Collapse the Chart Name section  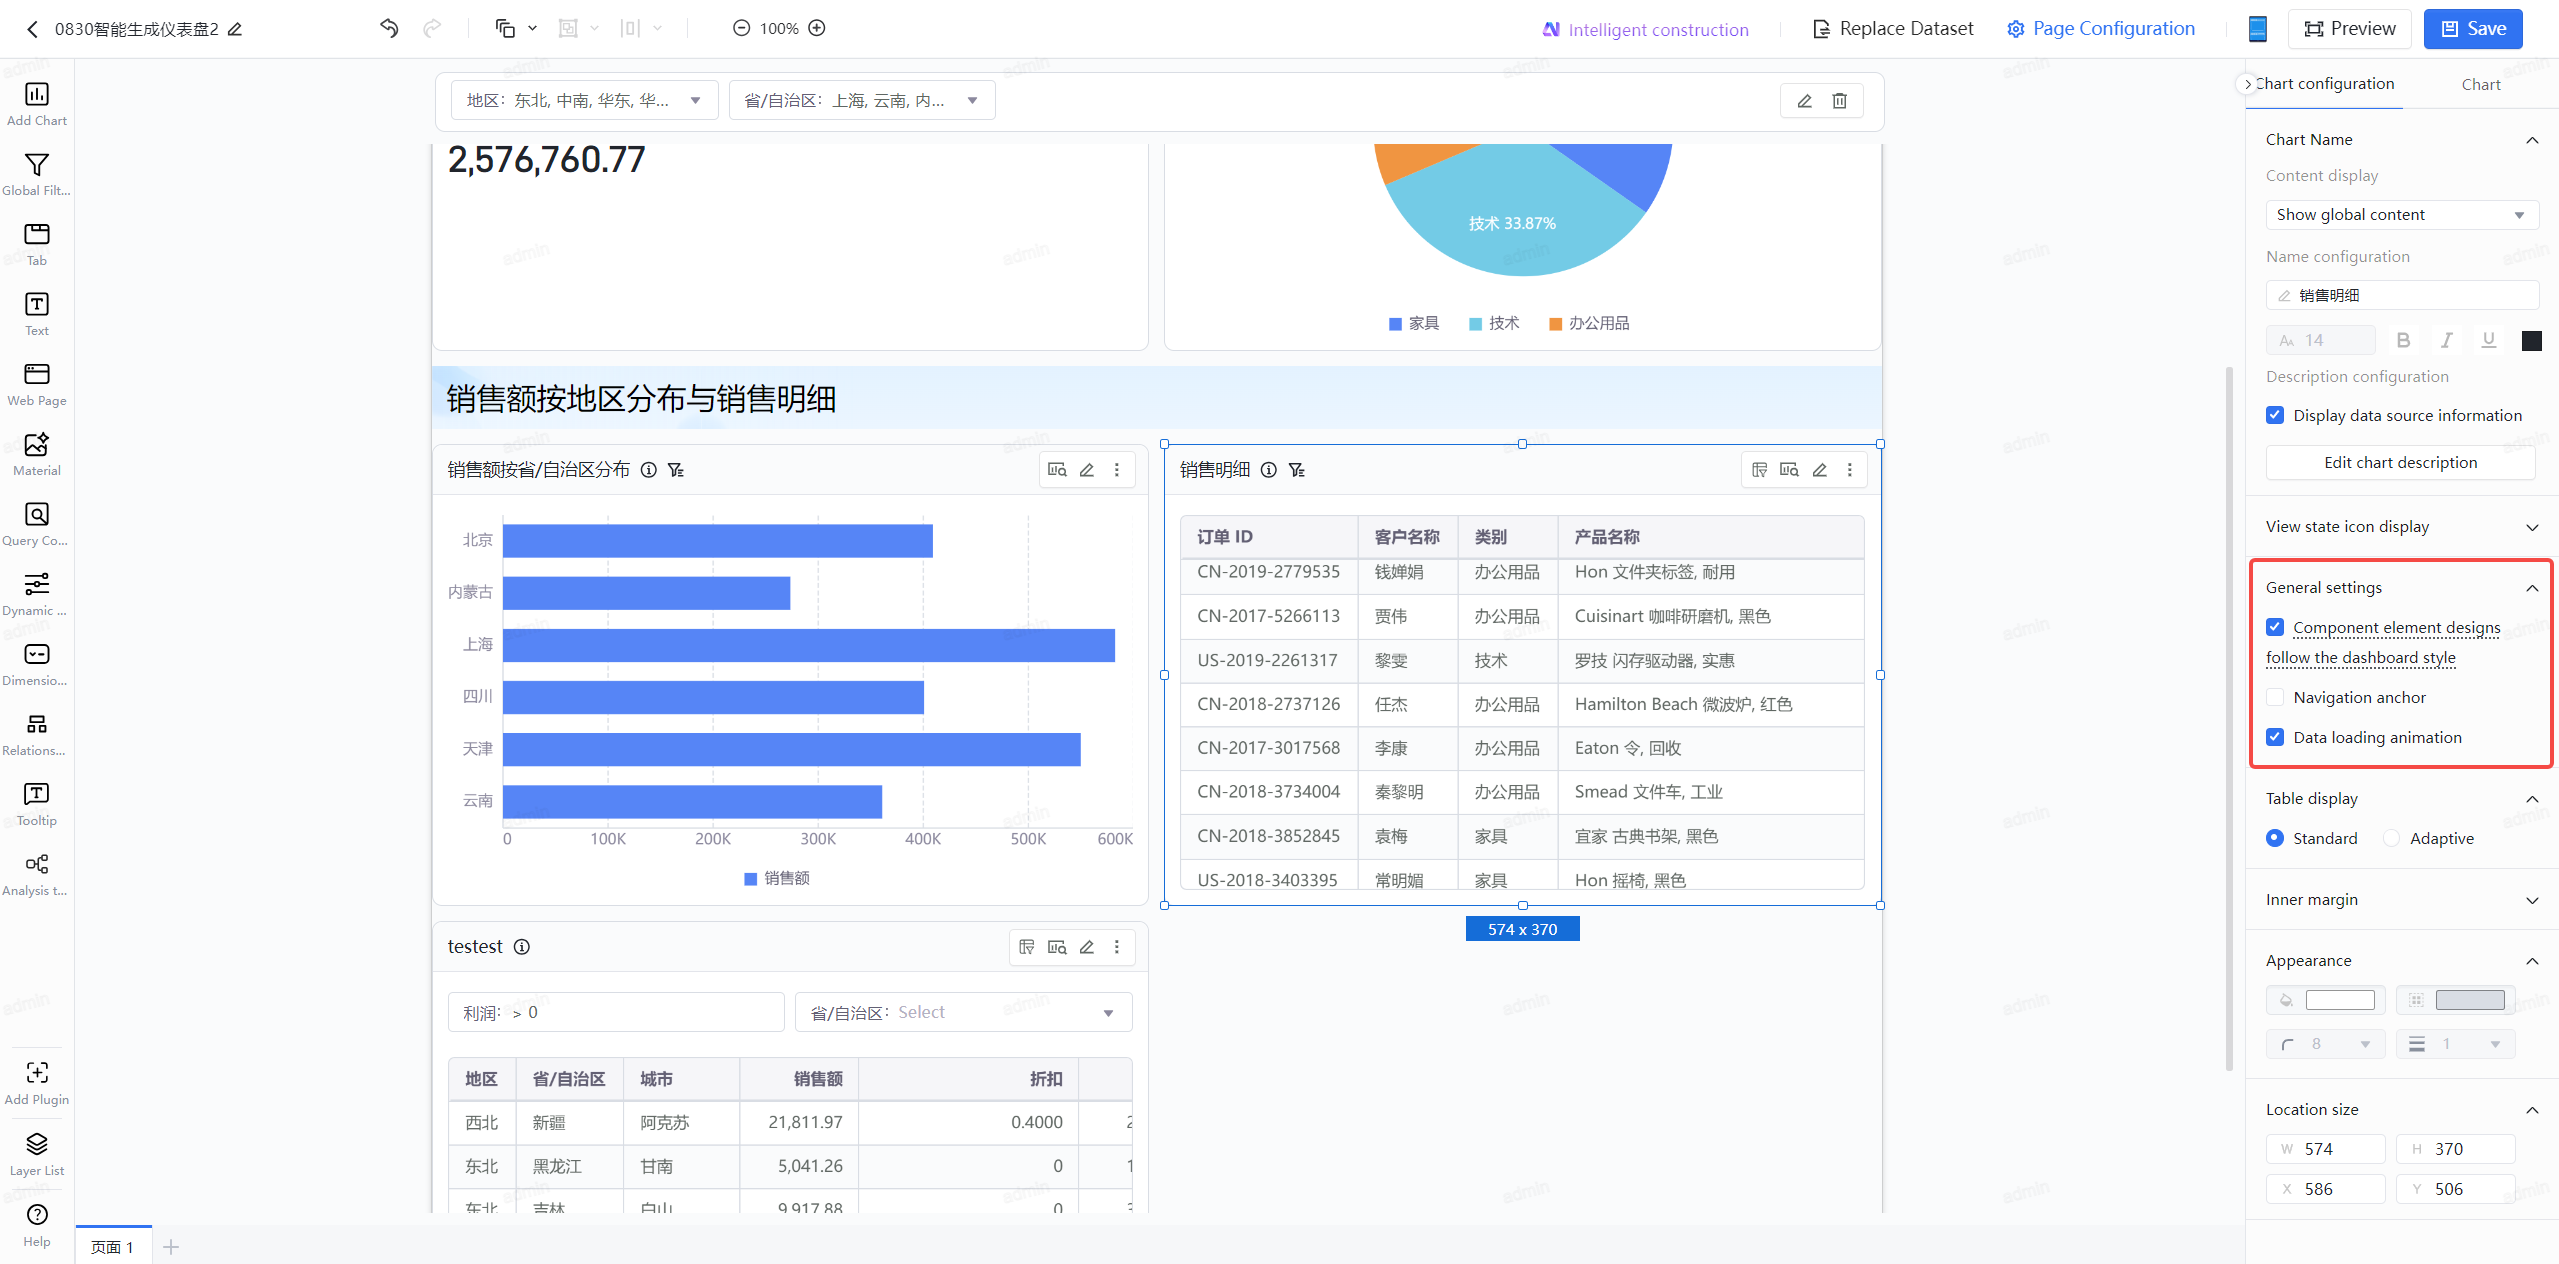(x=2532, y=140)
